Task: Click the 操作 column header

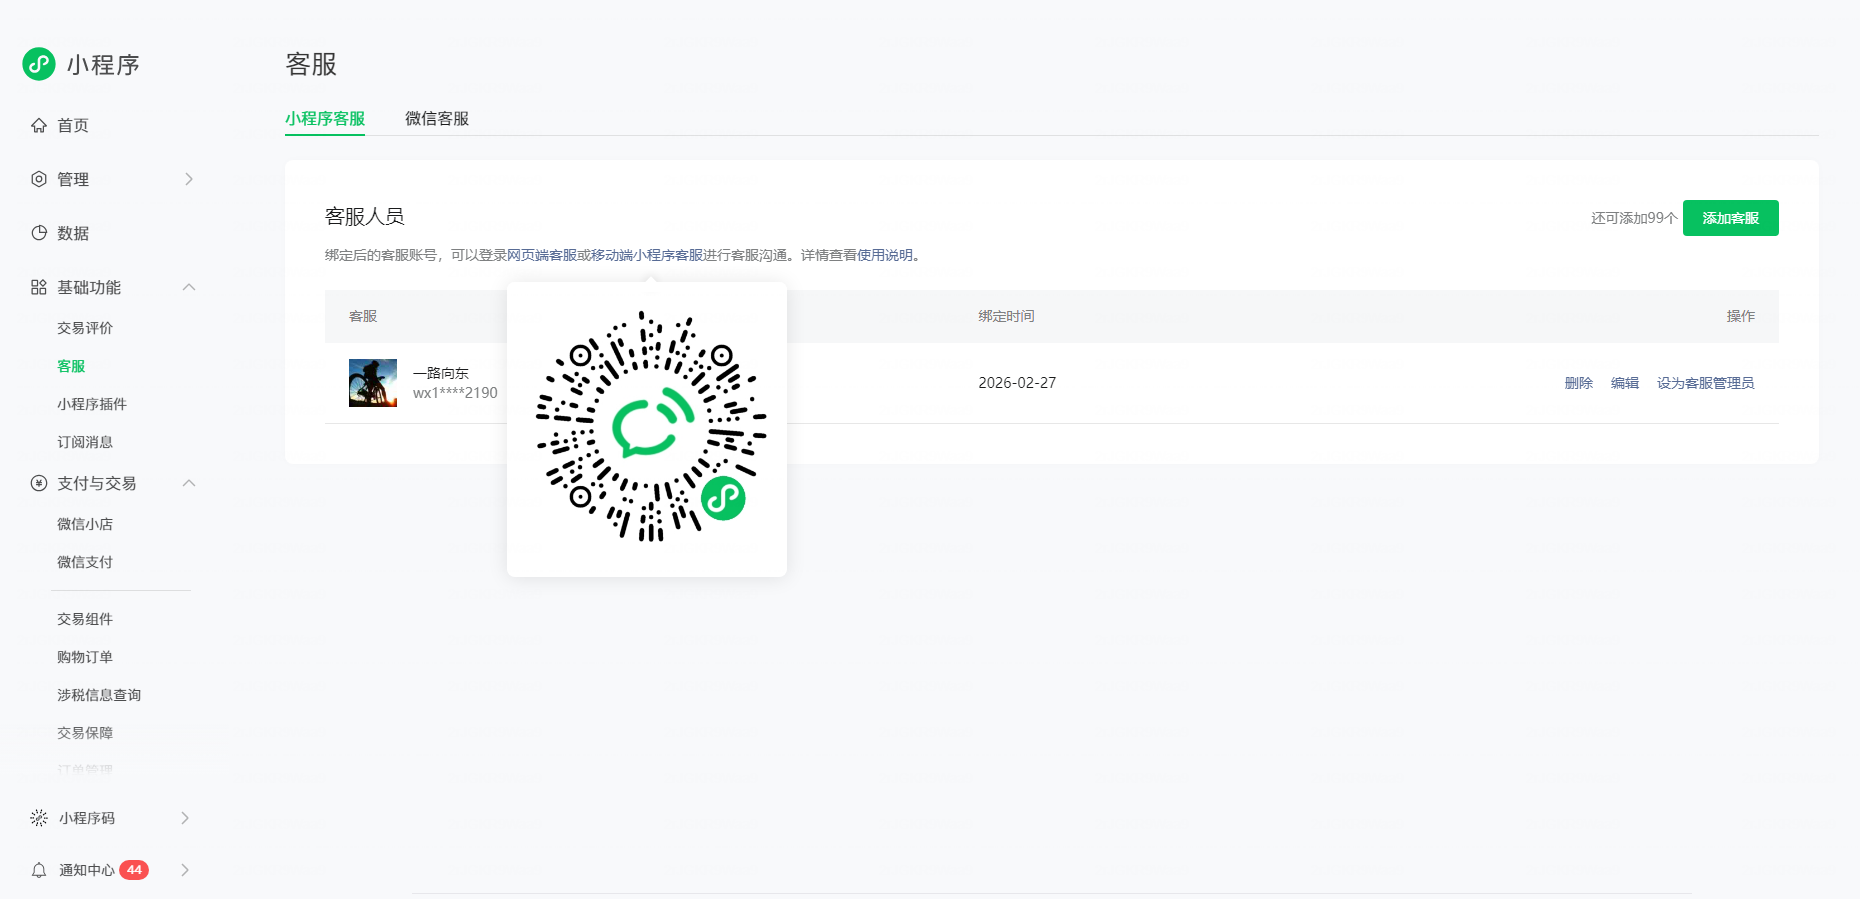Action: 1741,316
